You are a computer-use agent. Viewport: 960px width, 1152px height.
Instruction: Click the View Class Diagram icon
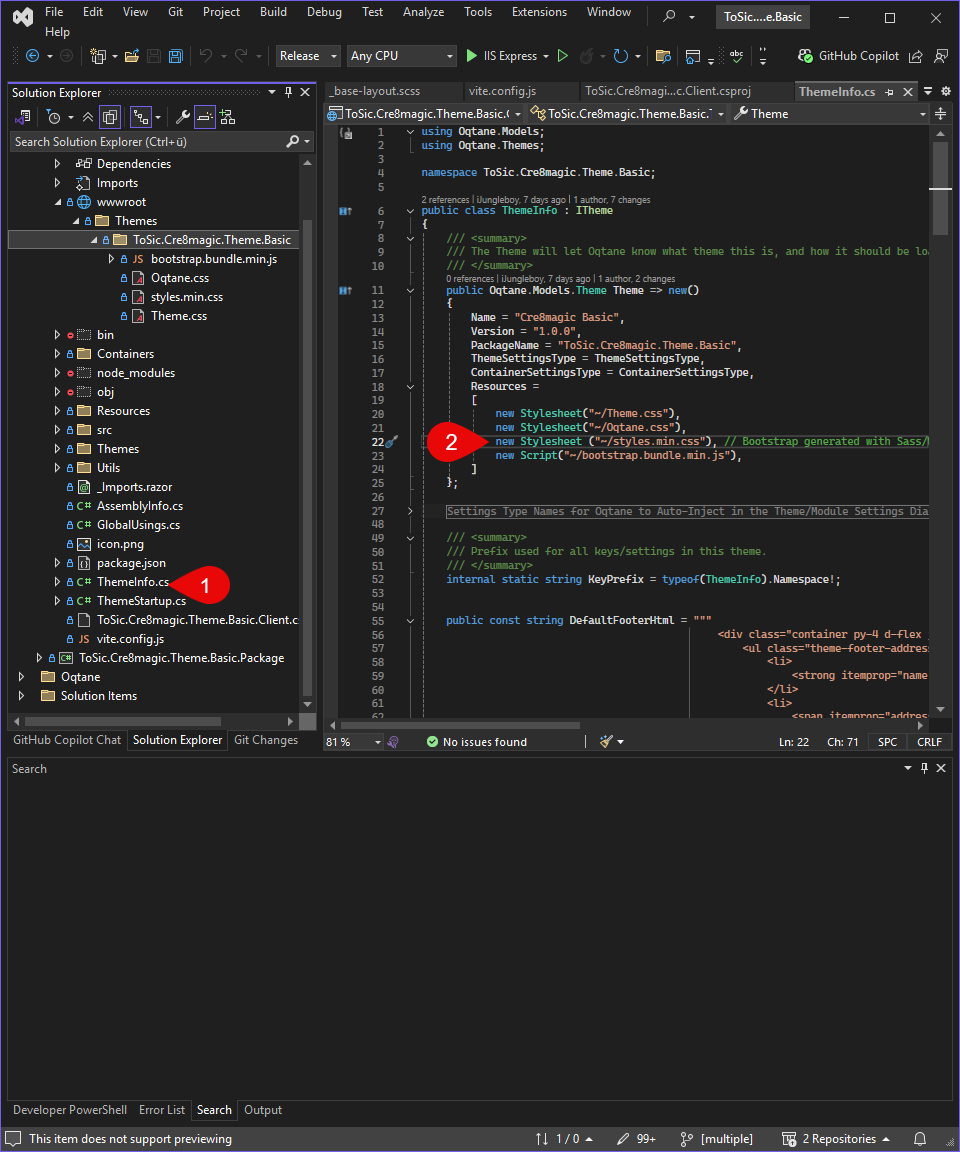pos(228,117)
